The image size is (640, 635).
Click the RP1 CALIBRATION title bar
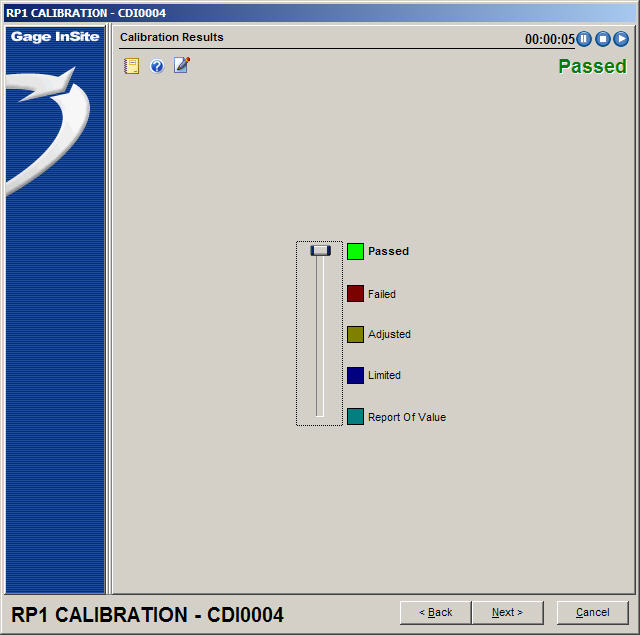(x=320, y=13)
